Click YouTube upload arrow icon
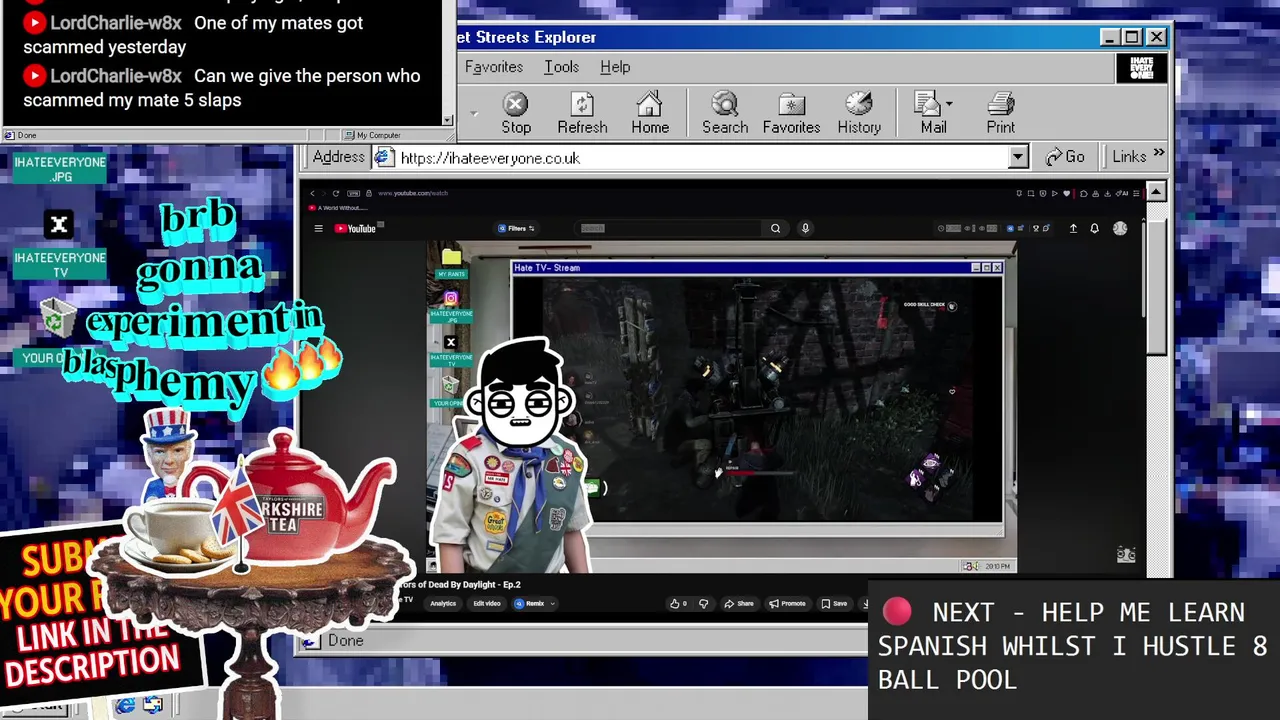1280x720 pixels. 1073,228
